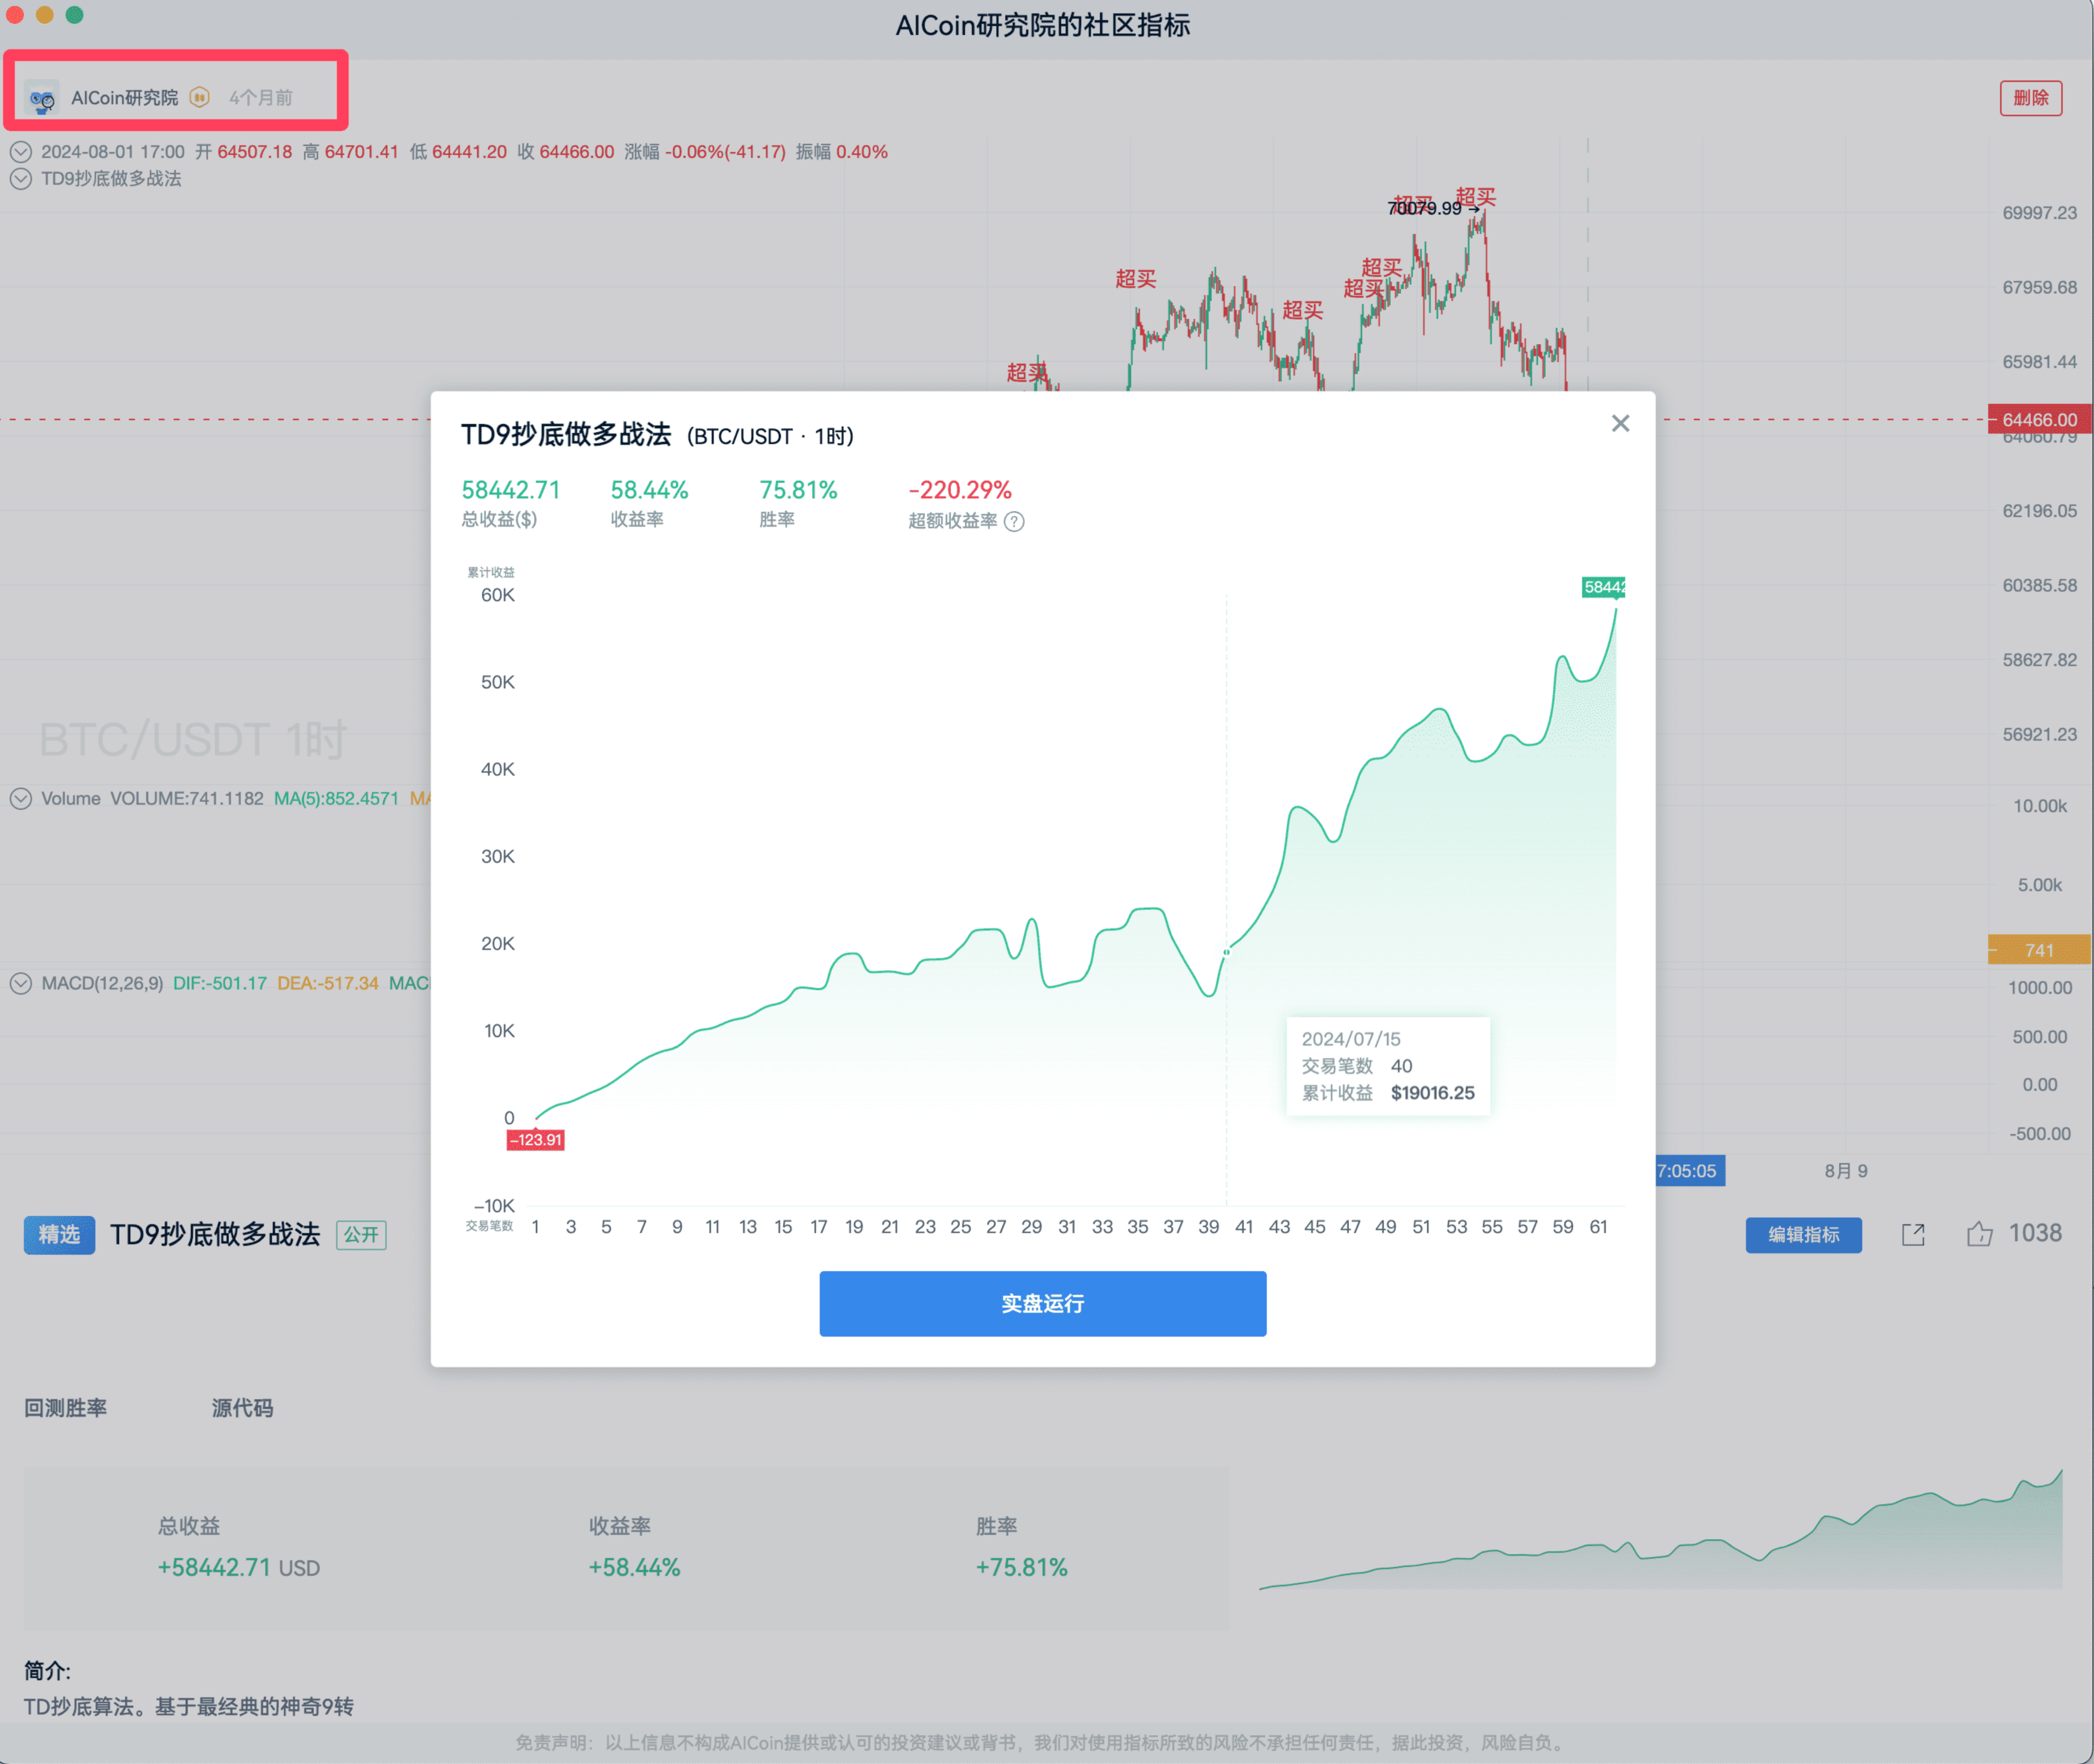Screen dimensions: 2094x1764
Task: Click the 4个月前 timestamp
Action: pos(261,97)
